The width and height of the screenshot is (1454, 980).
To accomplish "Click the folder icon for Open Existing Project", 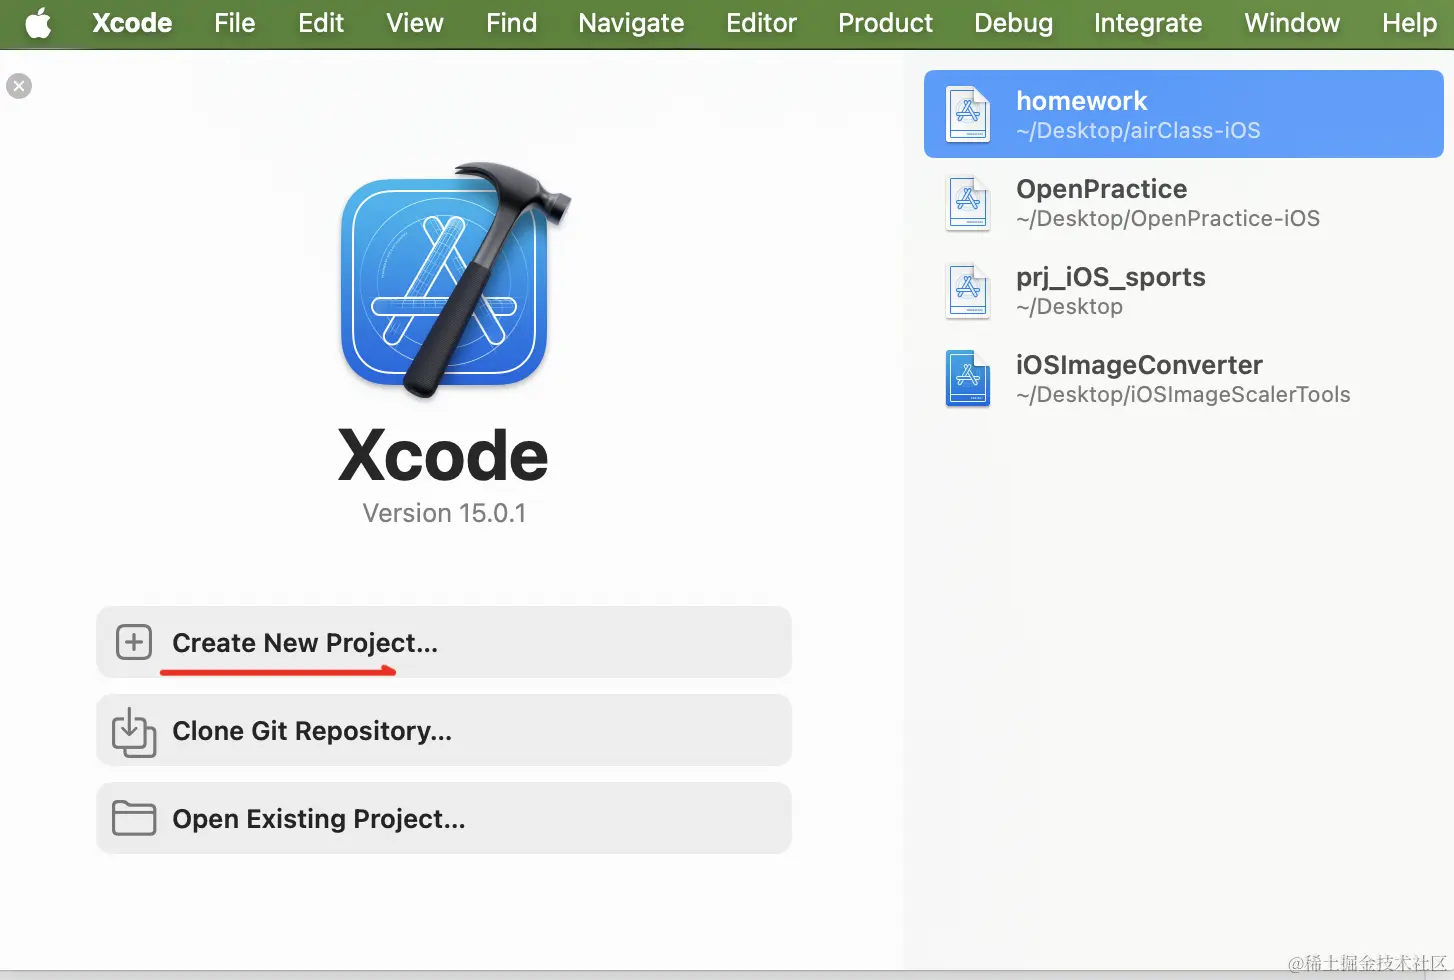I will pos(134,818).
